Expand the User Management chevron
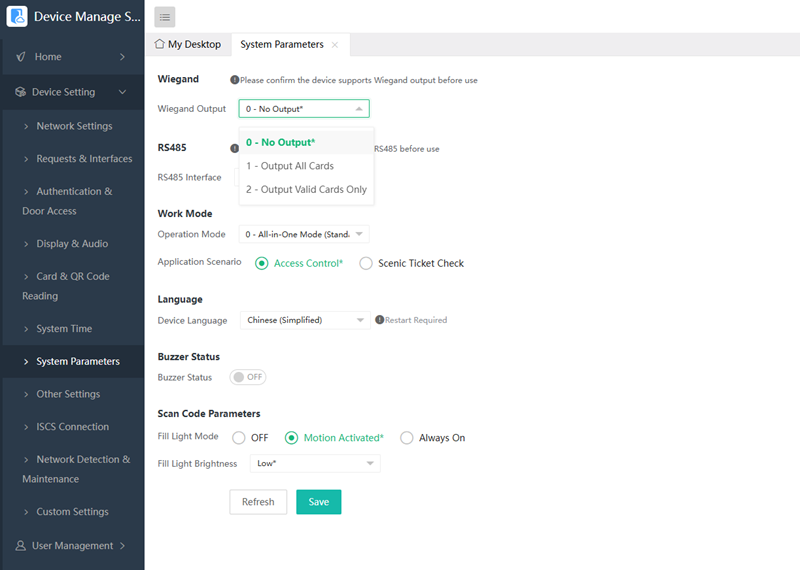800x570 pixels. tap(122, 546)
